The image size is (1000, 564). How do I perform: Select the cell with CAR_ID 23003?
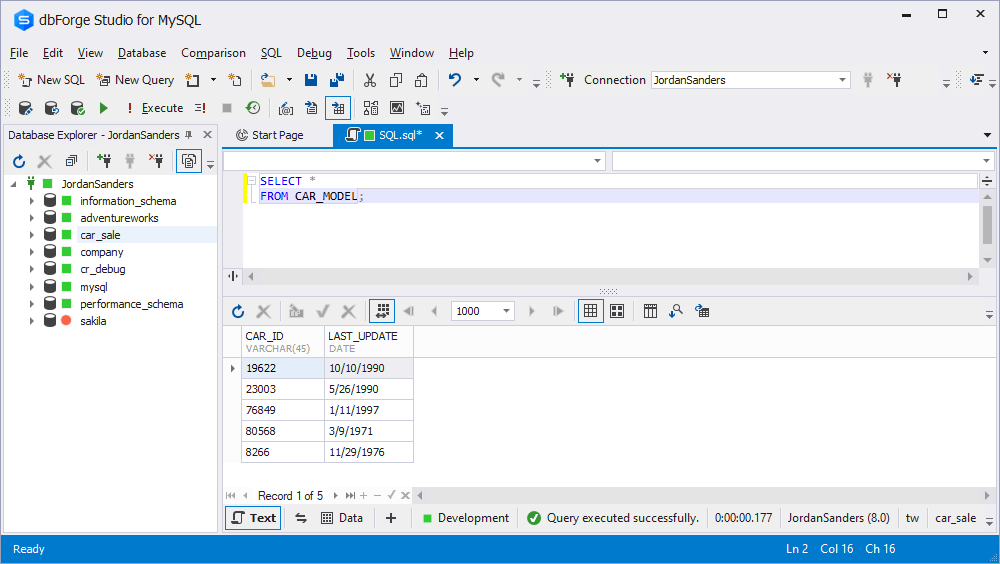pos(283,389)
